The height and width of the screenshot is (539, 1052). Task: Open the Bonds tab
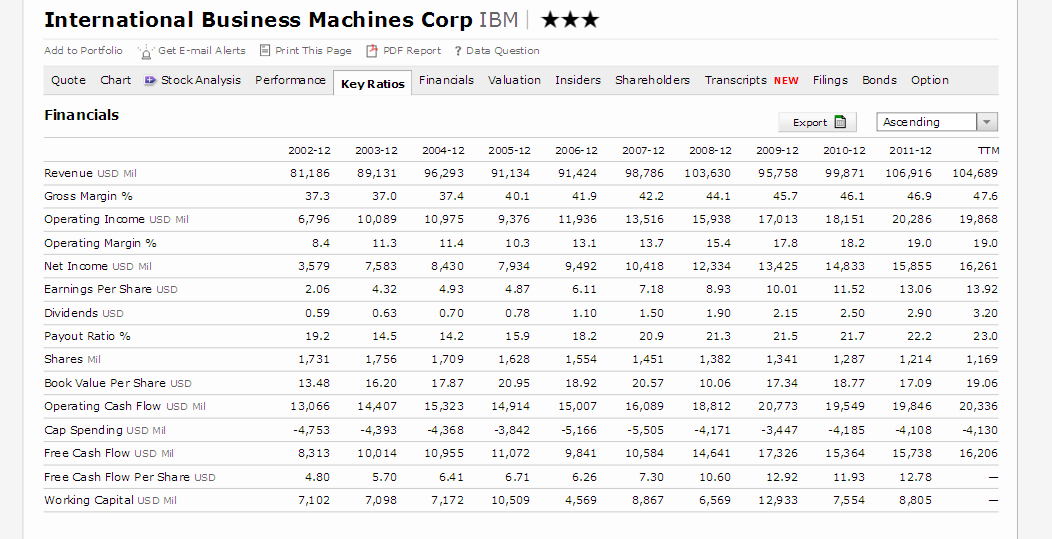[x=879, y=80]
